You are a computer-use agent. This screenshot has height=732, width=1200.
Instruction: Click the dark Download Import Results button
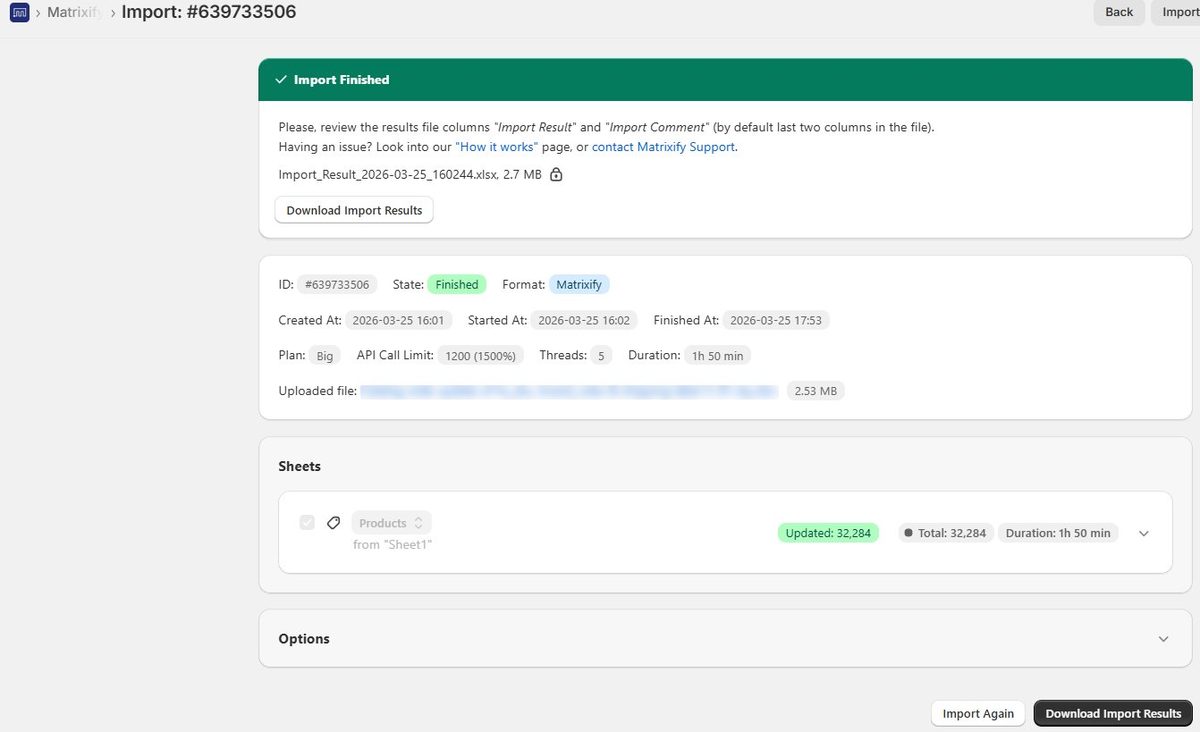(x=1113, y=713)
